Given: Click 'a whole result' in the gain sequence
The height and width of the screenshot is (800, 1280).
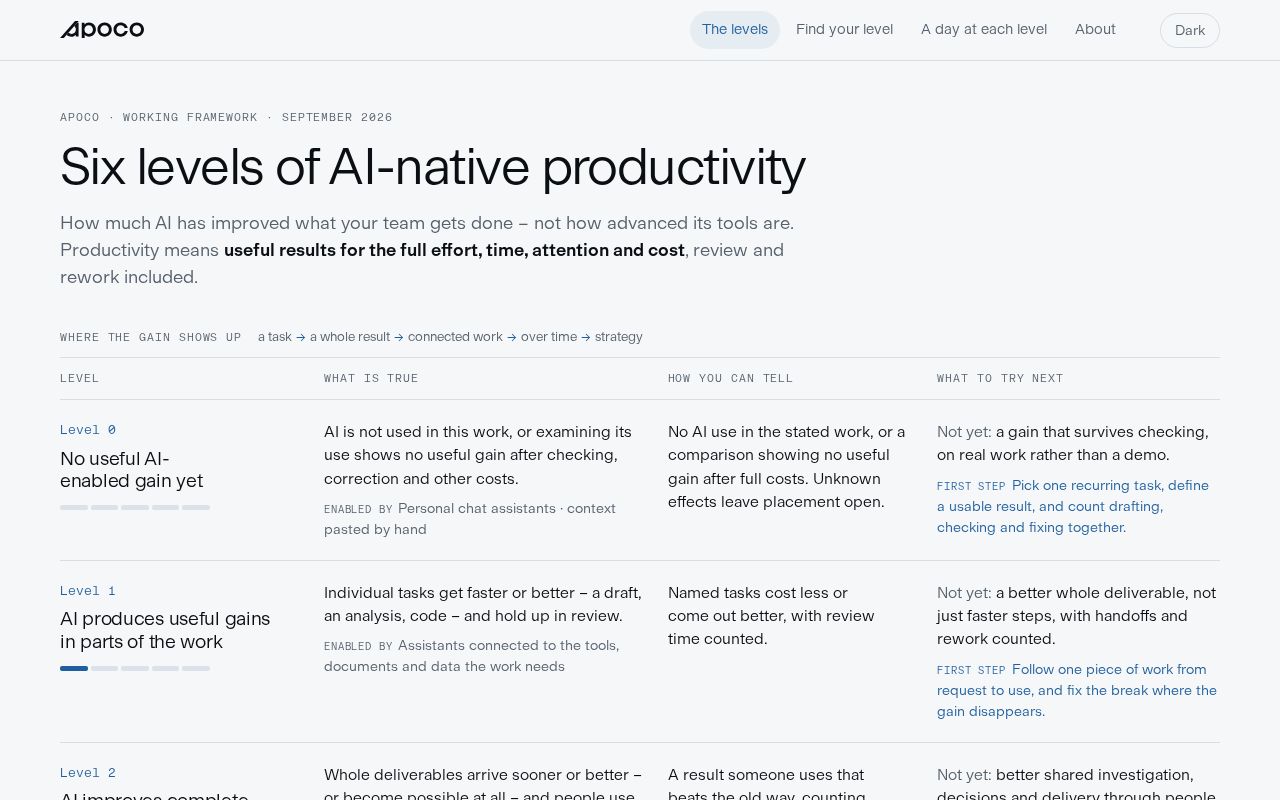Looking at the screenshot, I should (350, 337).
